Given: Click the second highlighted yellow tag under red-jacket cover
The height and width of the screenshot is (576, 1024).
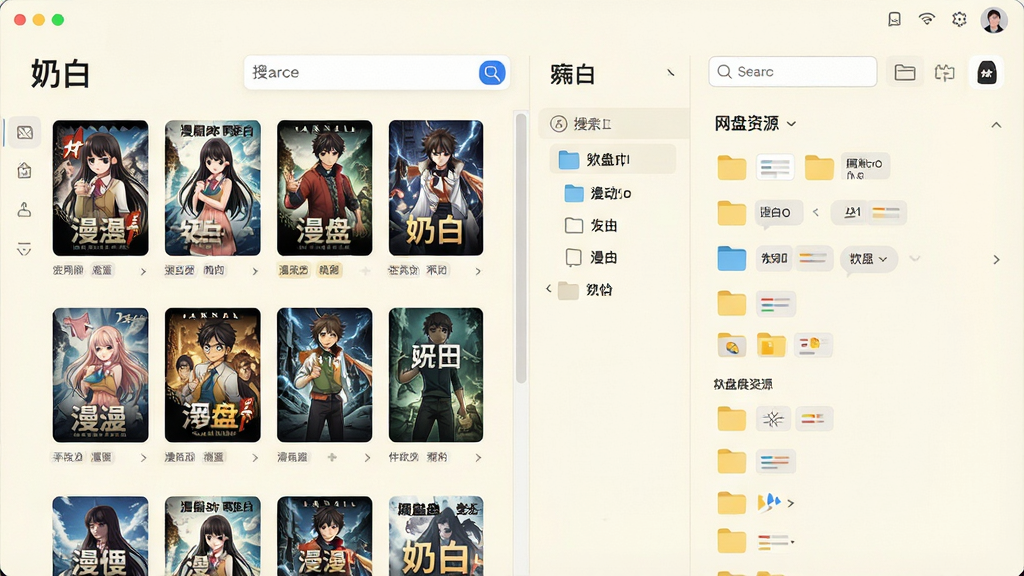Looking at the screenshot, I should pyautogui.click(x=328, y=270).
